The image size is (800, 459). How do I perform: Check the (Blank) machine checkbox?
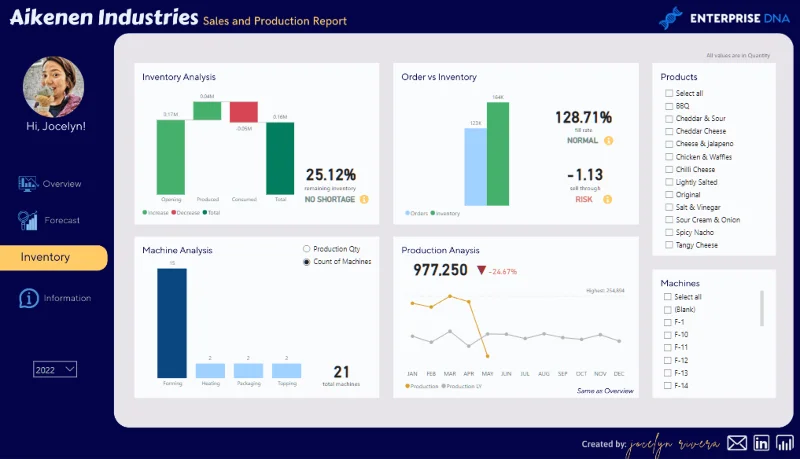(667, 310)
